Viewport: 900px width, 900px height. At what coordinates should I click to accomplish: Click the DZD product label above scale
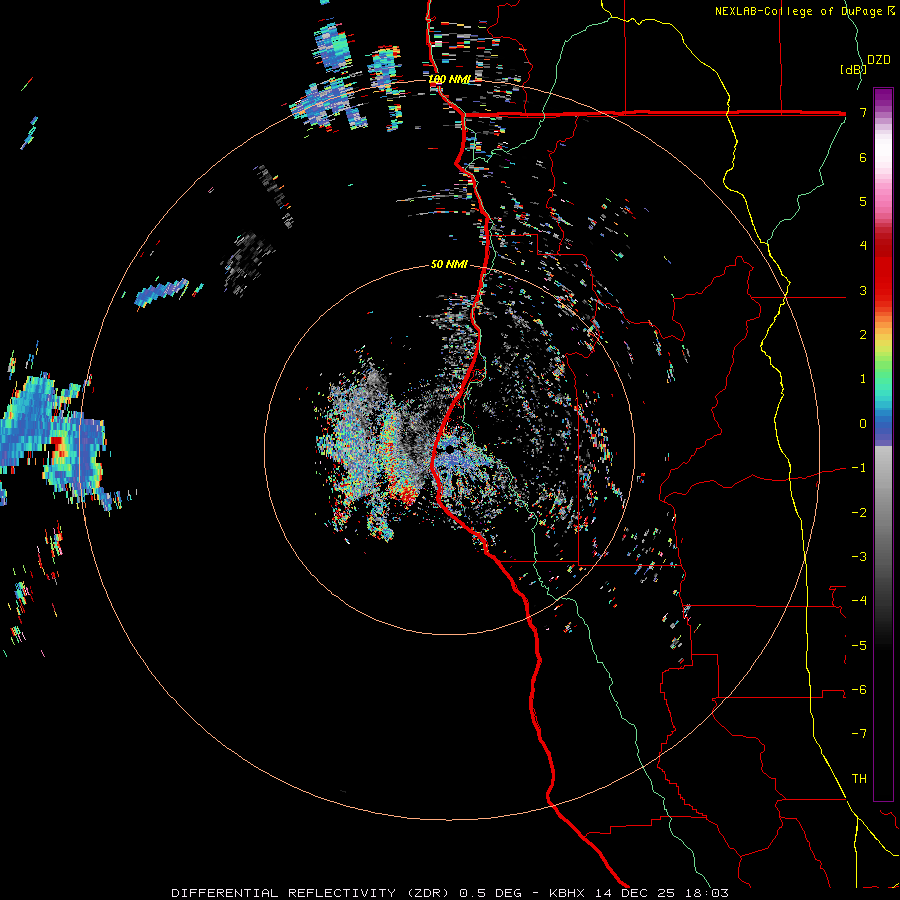pyautogui.click(x=879, y=60)
